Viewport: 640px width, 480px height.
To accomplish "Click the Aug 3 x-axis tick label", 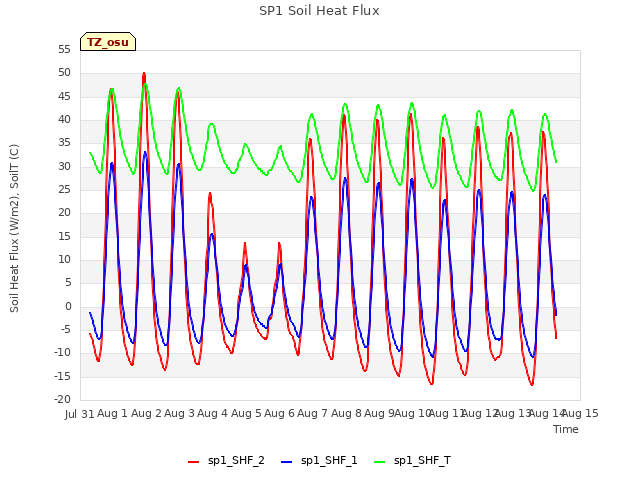I will (x=180, y=413).
